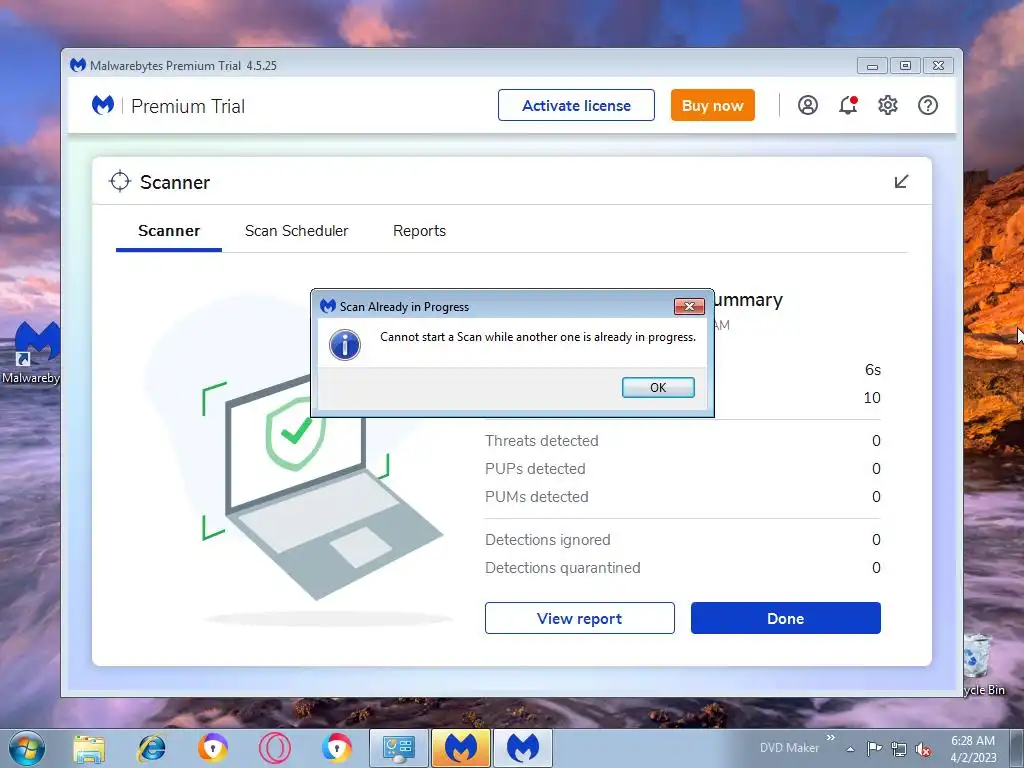Click the Threats detected count 0
This screenshot has width=1024, height=768.
coord(876,441)
